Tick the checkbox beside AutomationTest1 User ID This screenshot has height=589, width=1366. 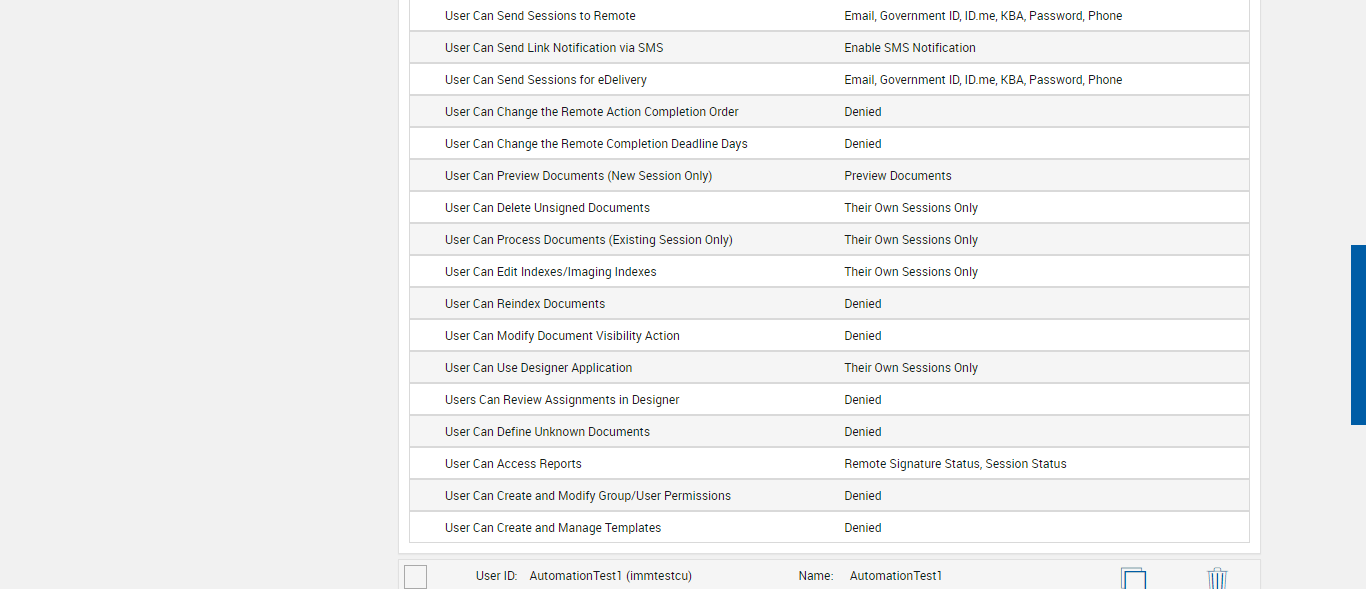coord(416,577)
